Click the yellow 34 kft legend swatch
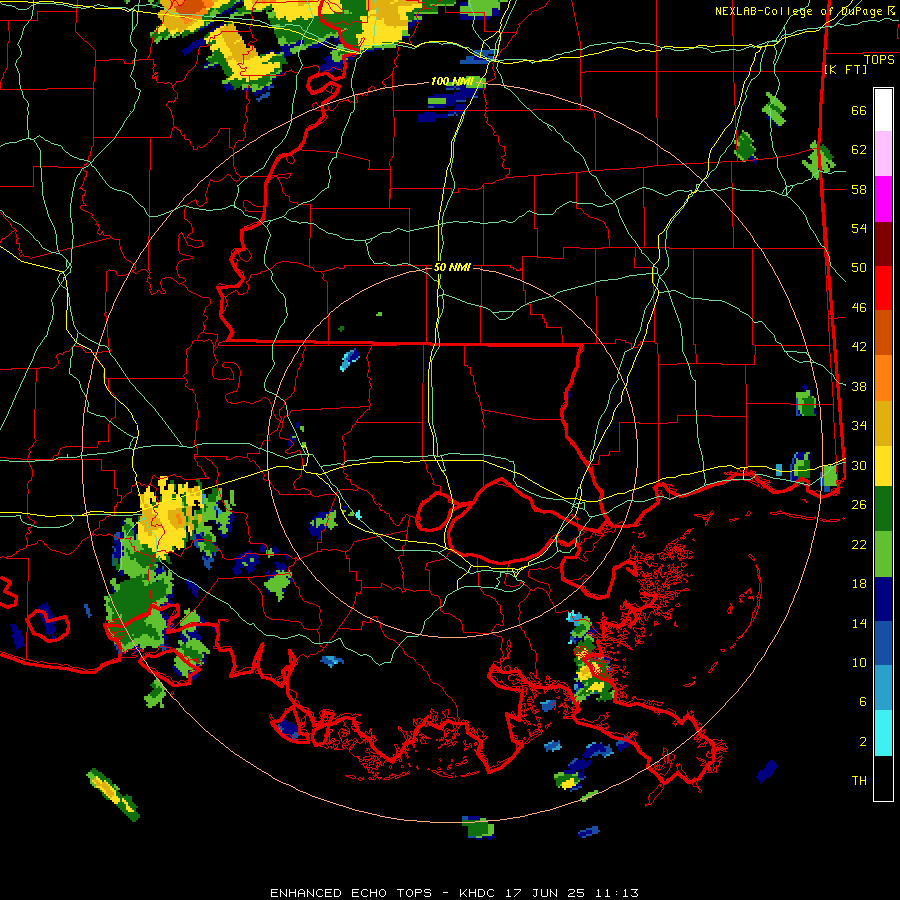 [883, 465]
